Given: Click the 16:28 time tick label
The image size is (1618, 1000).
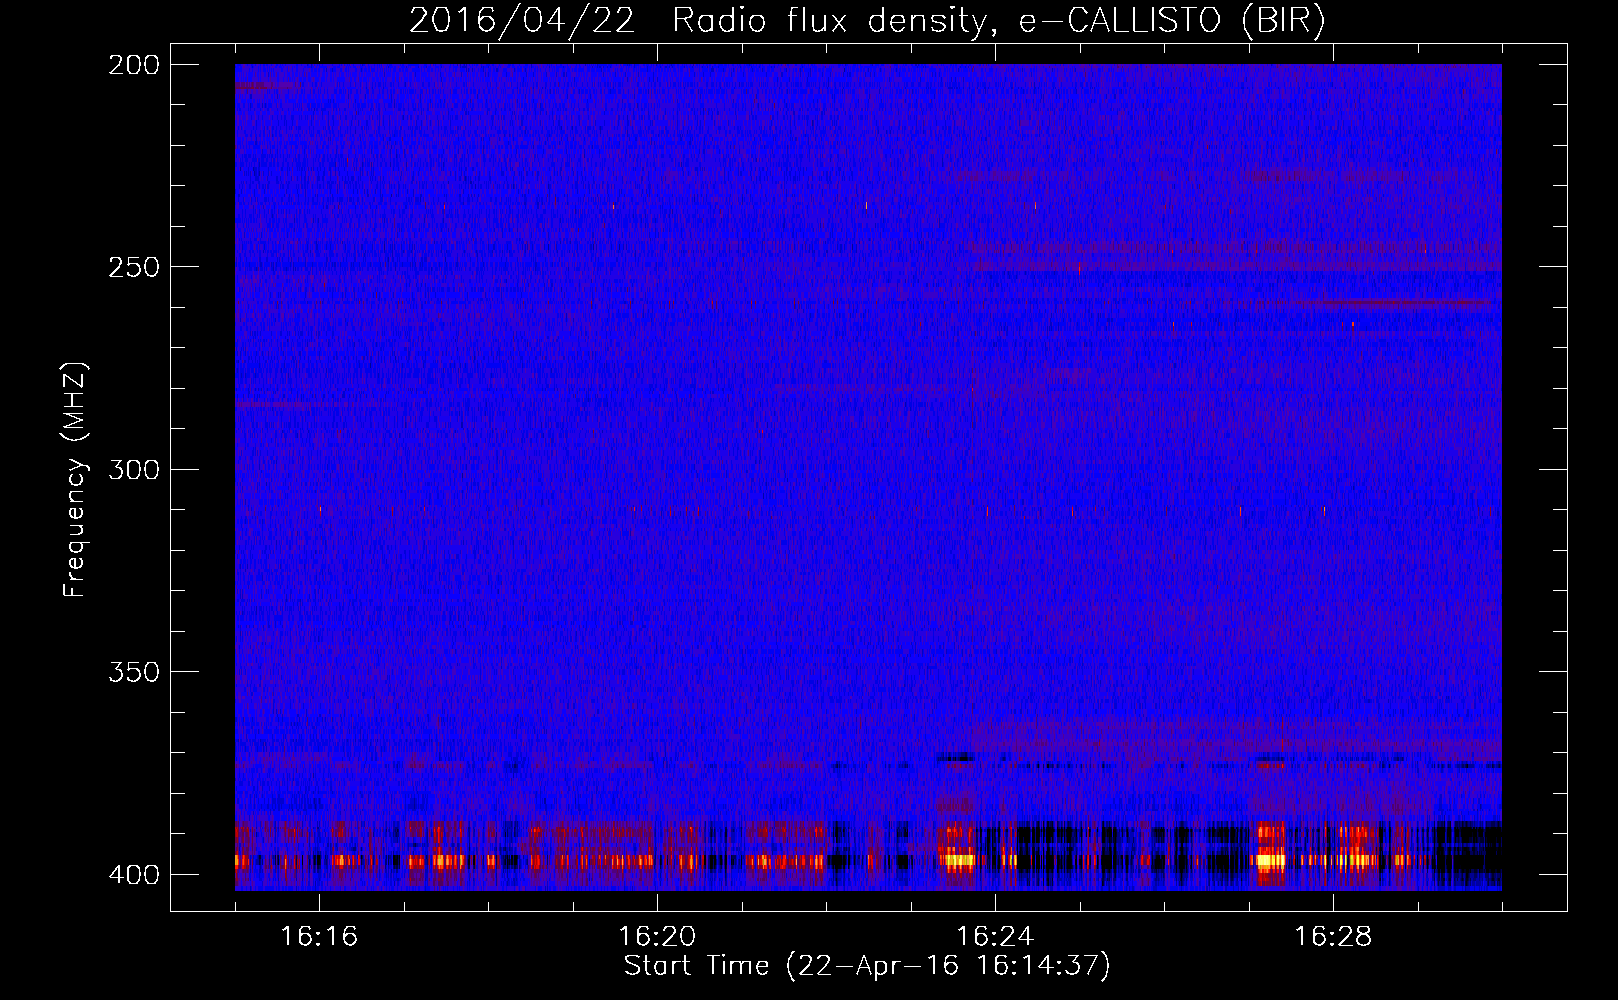Looking at the screenshot, I should point(1333,936).
